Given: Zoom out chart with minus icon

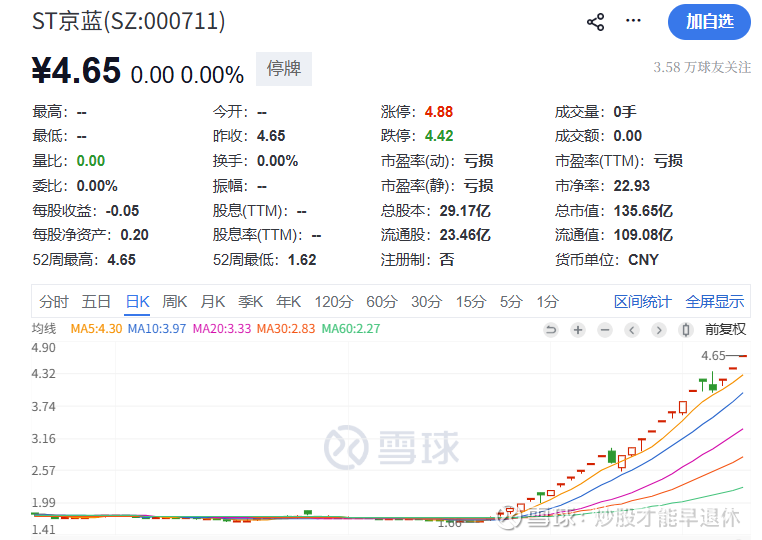Looking at the screenshot, I should 605,330.
